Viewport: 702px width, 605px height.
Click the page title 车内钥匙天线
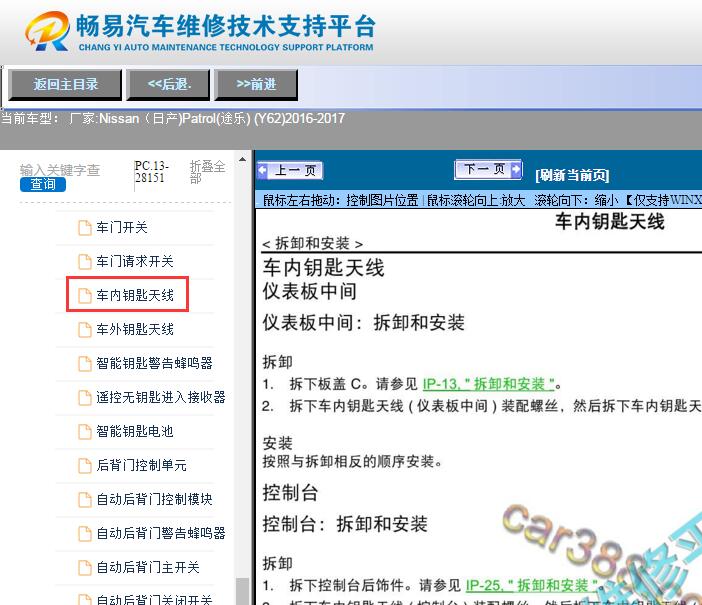coord(610,222)
